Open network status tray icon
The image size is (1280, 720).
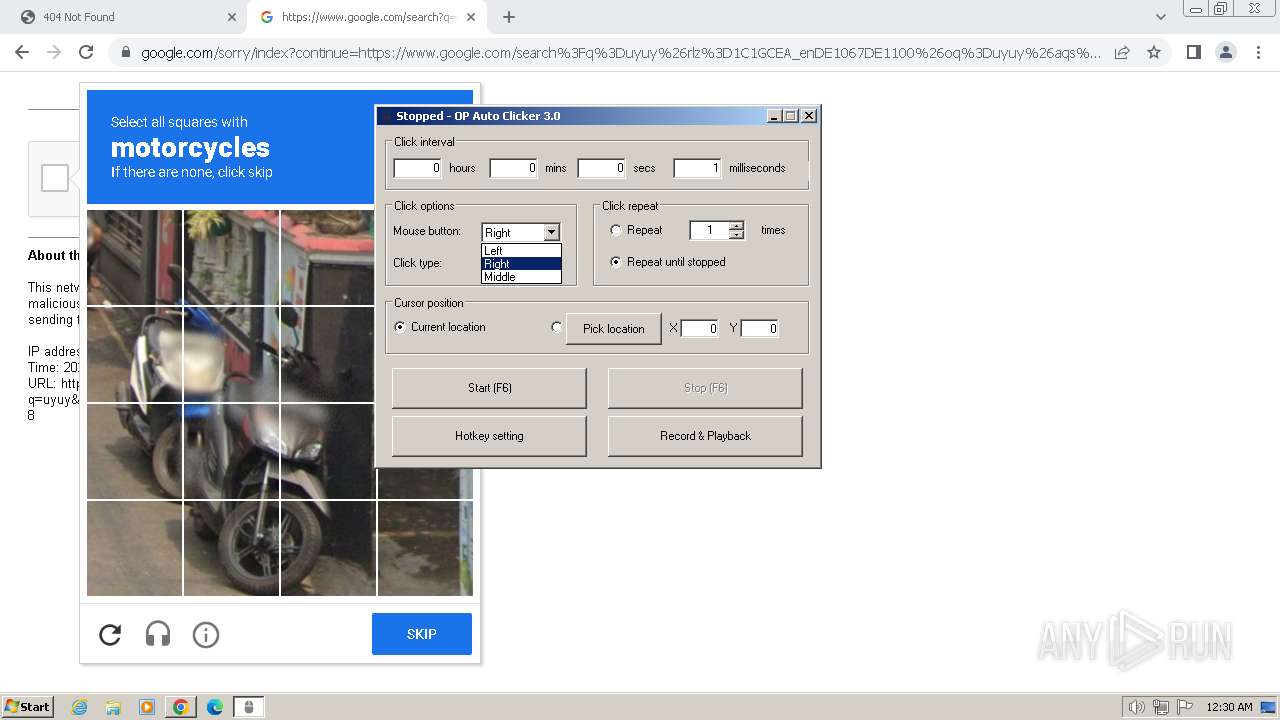1161,707
